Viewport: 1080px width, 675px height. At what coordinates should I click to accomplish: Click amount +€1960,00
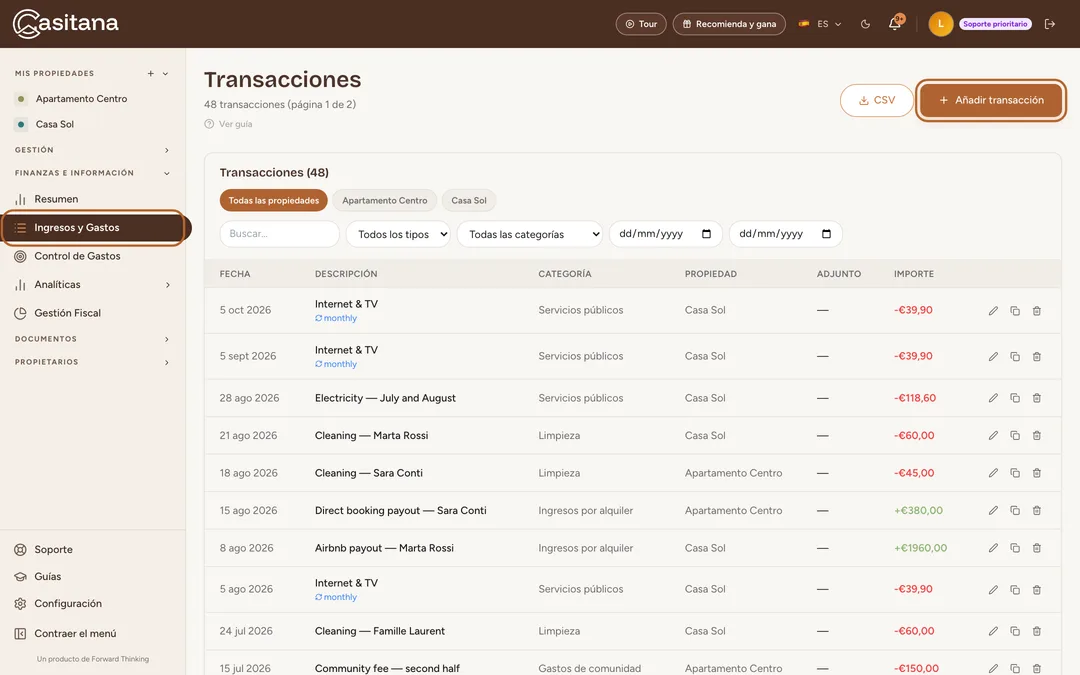click(x=920, y=548)
